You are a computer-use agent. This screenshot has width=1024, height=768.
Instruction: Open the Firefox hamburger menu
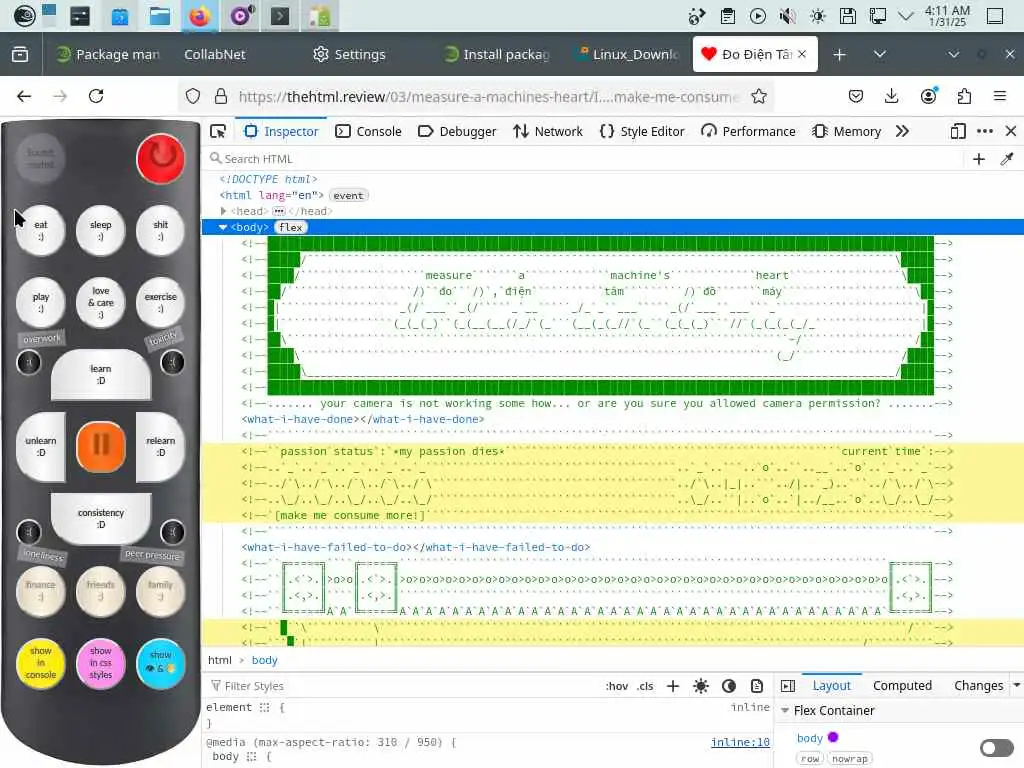1000,97
